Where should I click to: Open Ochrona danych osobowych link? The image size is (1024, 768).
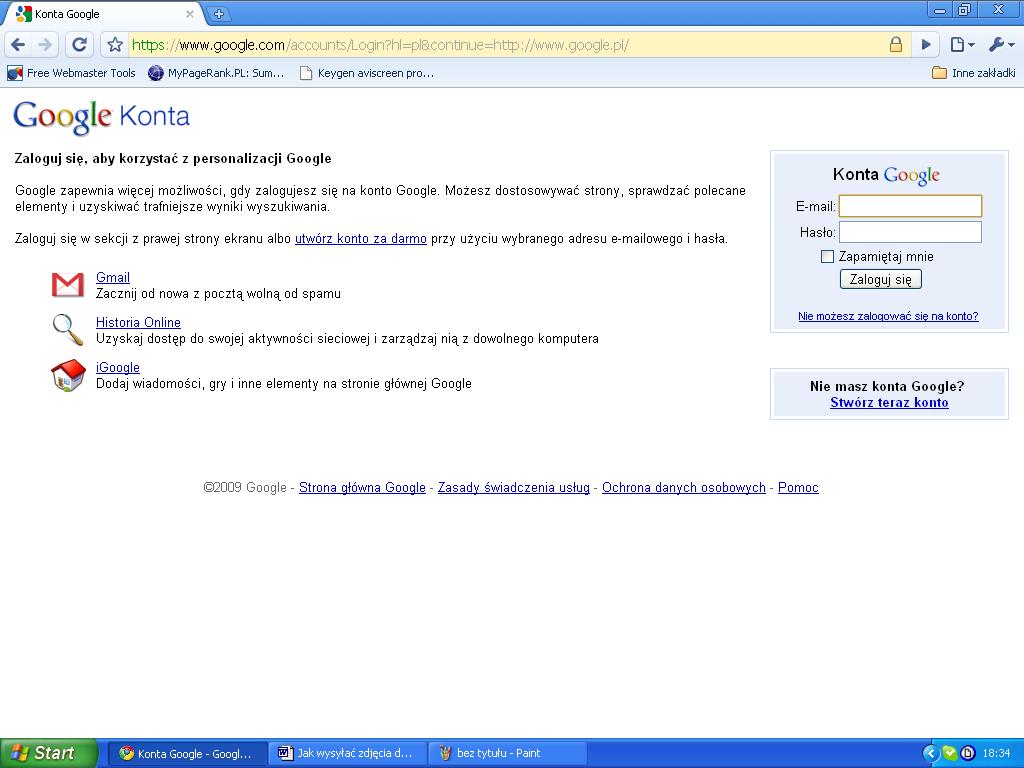click(x=684, y=488)
